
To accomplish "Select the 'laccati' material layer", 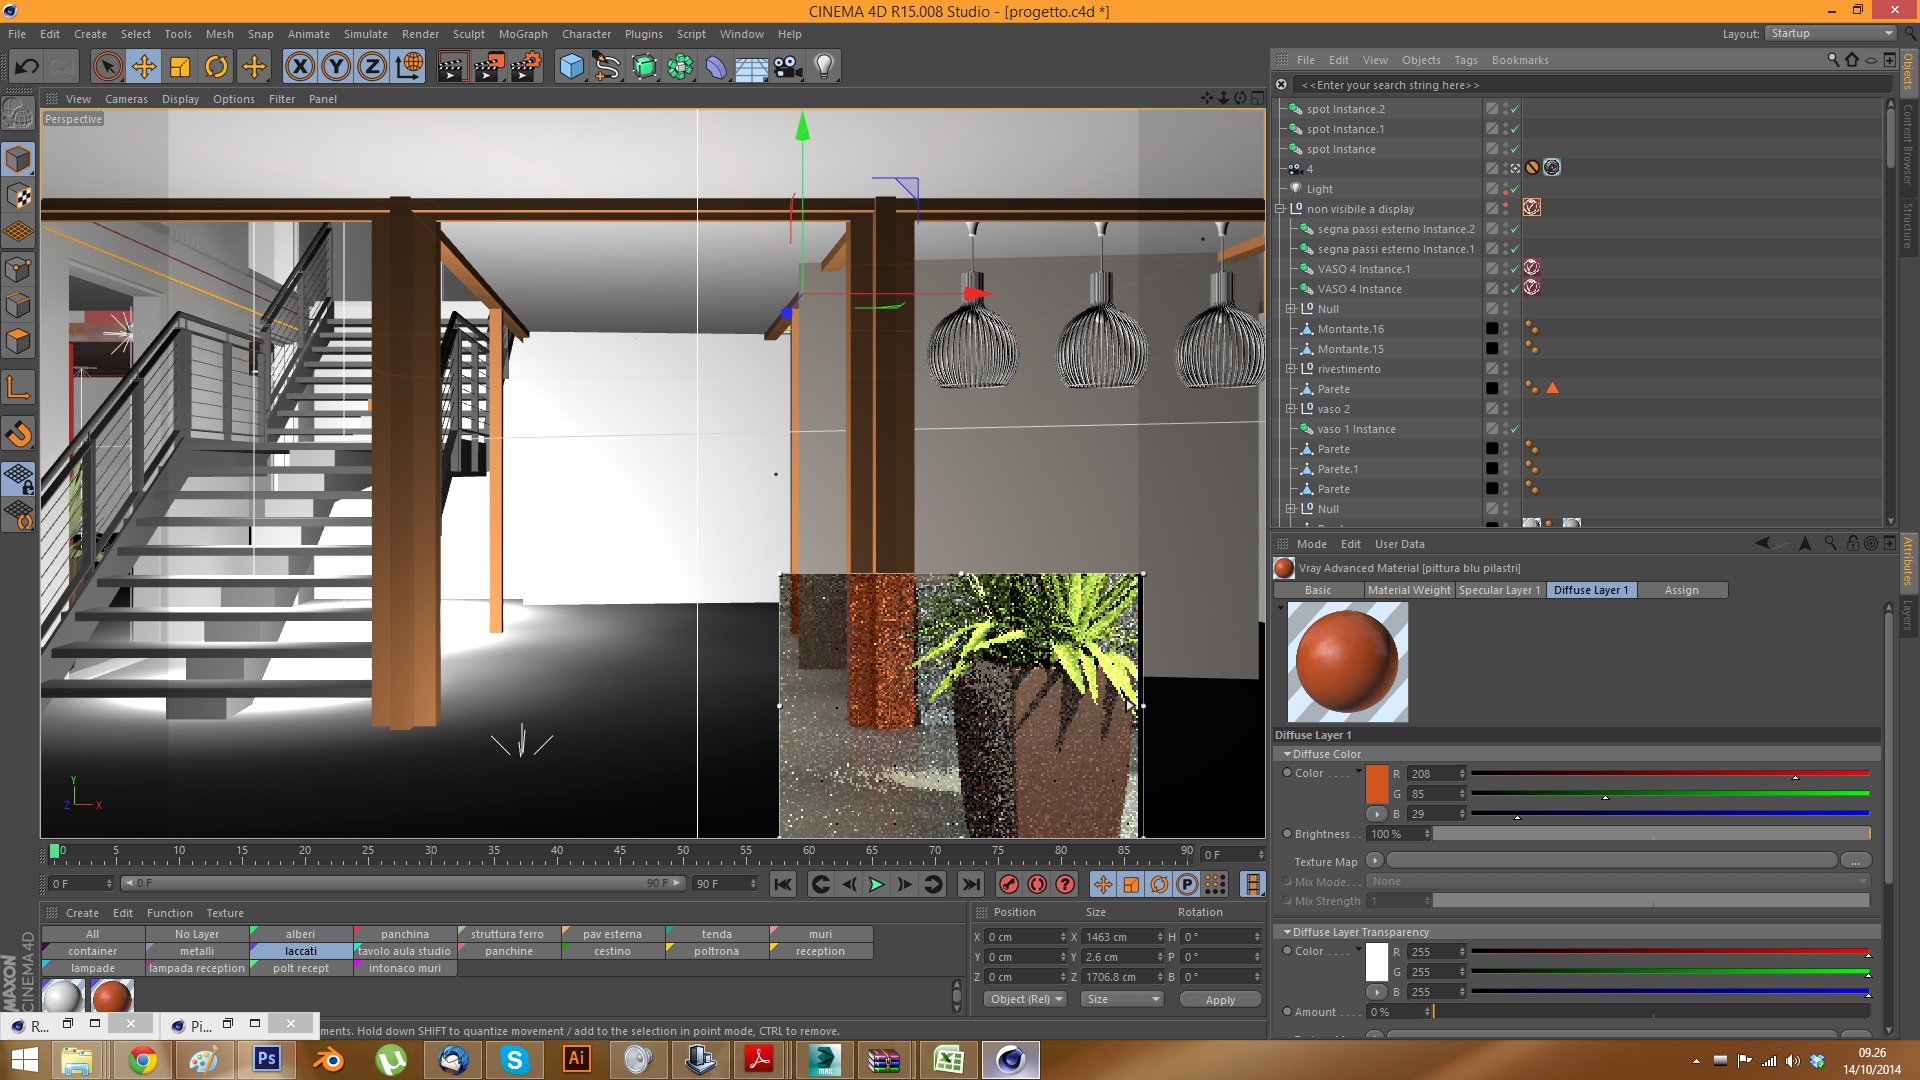I will click(300, 951).
